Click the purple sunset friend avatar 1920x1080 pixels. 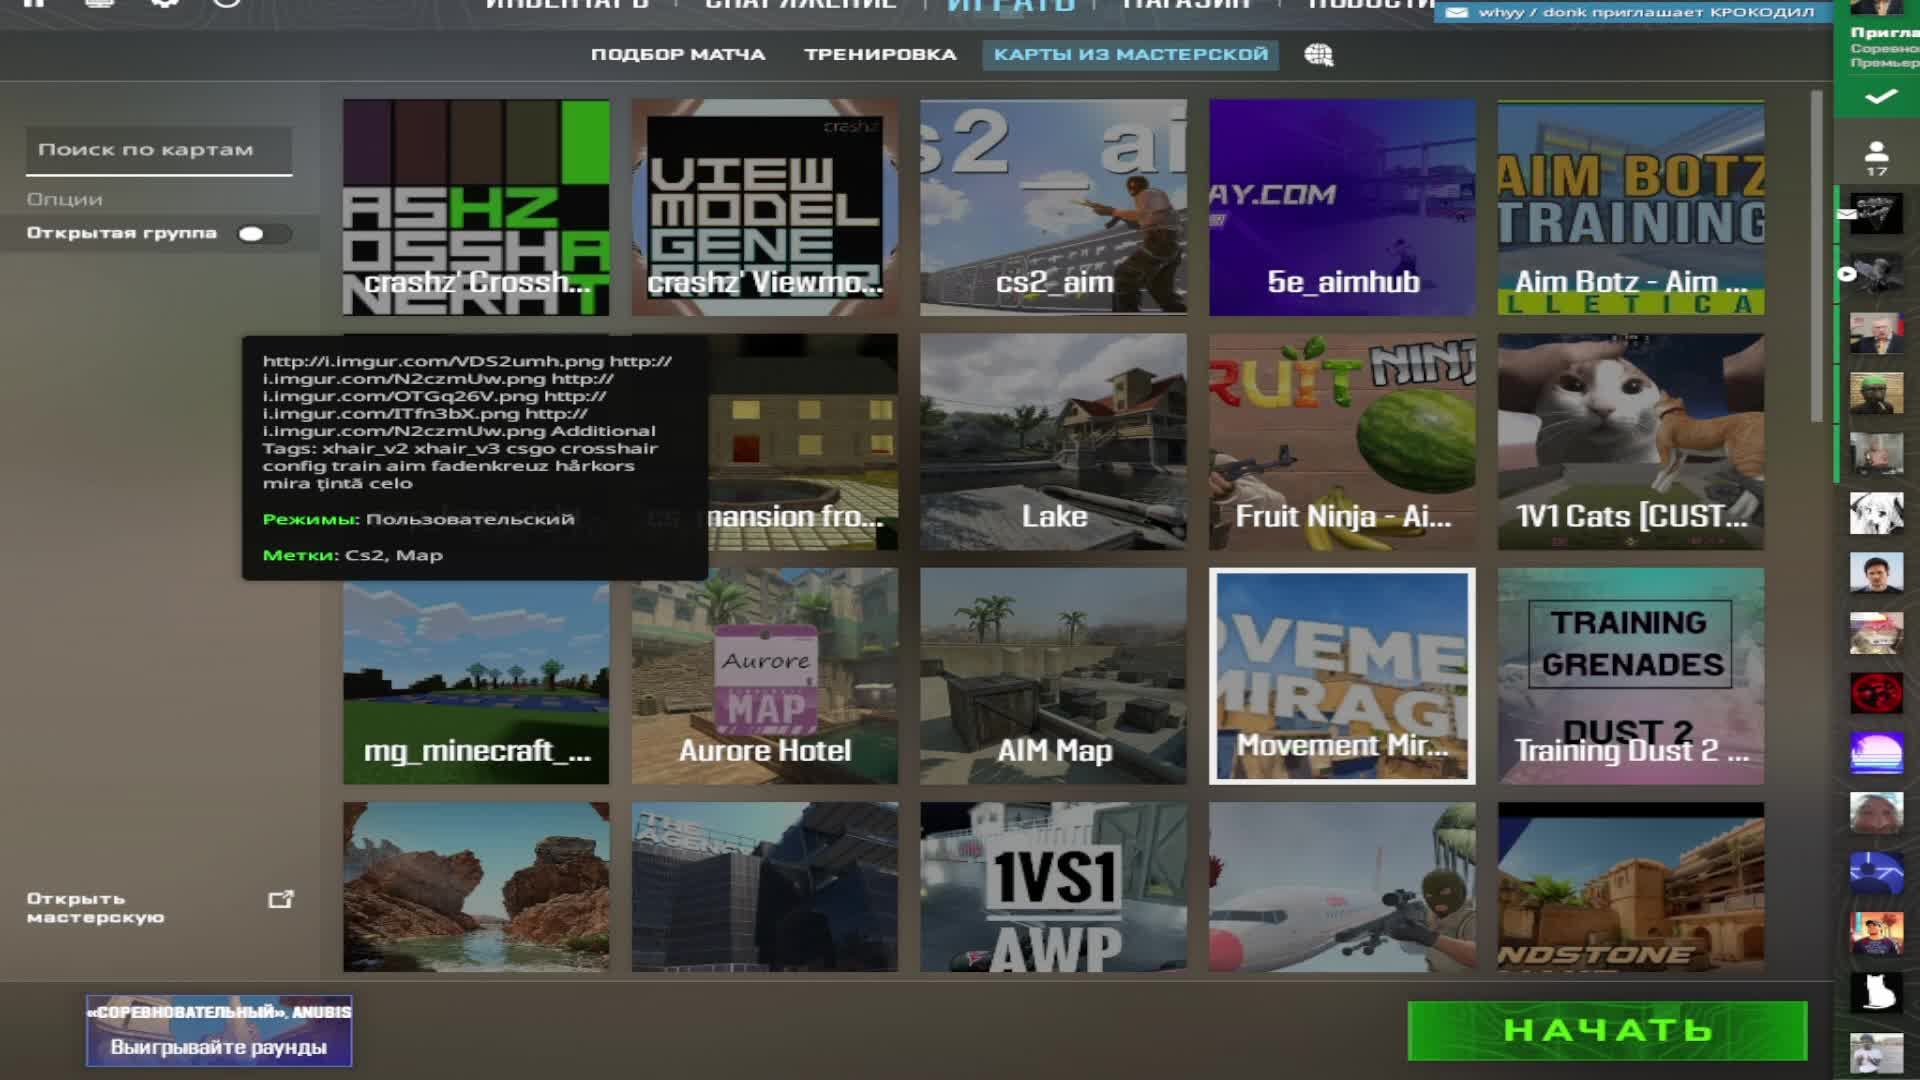pyautogui.click(x=1876, y=752)
